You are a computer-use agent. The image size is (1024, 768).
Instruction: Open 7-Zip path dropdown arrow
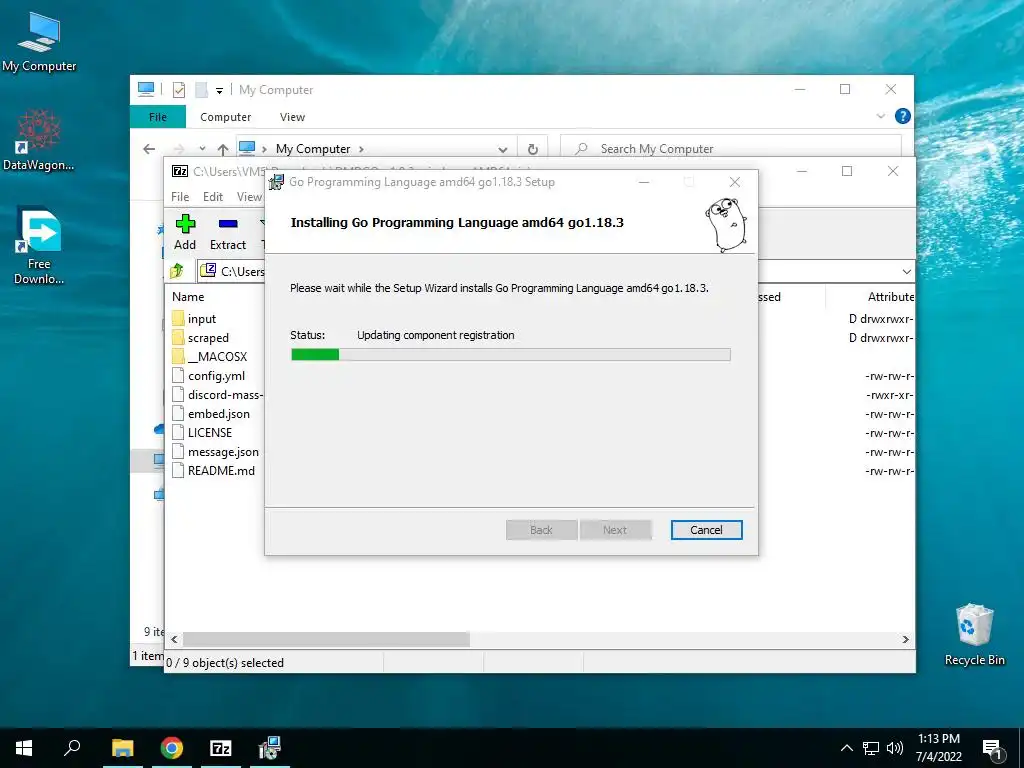pyautogui.click(x=906, y=272)
